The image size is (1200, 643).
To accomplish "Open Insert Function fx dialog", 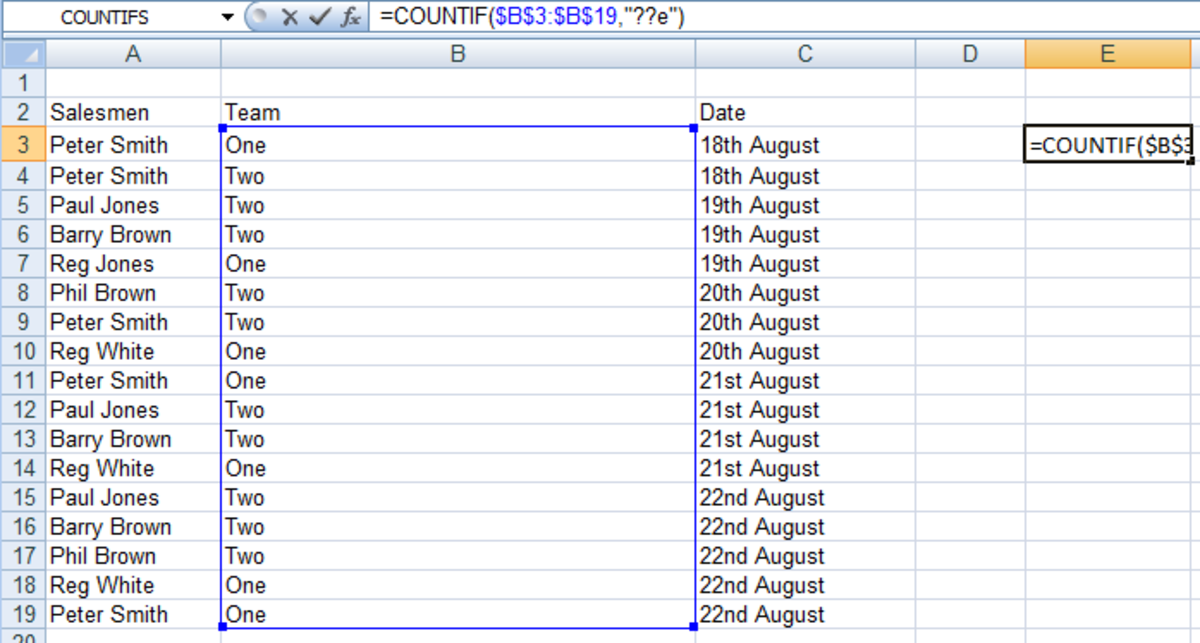I will (x=349, y=17).
